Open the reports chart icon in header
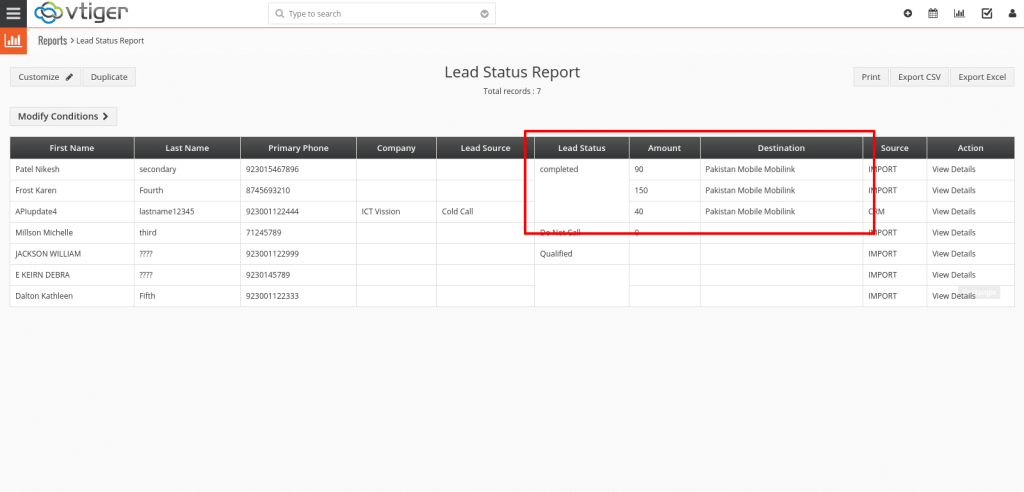Screen dimensions: 1024x492 [x=959, y=14]
